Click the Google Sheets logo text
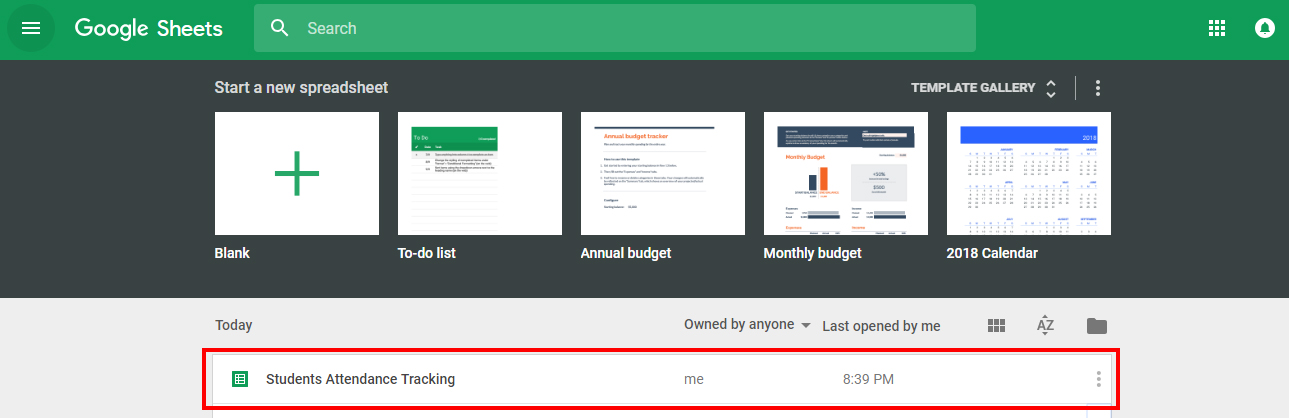1289x418 pixels. [x=149, y=28]
